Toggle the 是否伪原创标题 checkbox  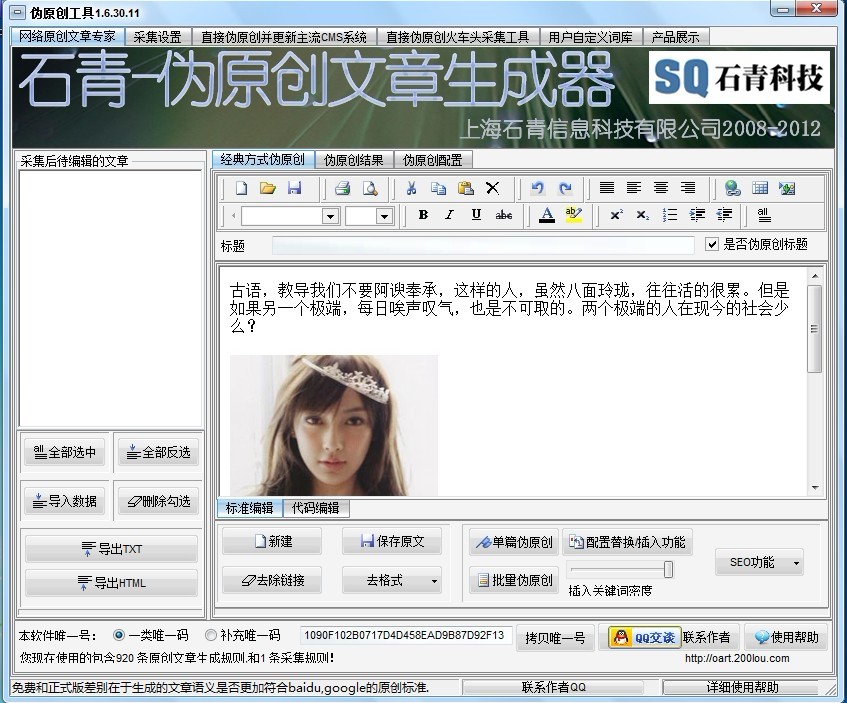point(712,244)
